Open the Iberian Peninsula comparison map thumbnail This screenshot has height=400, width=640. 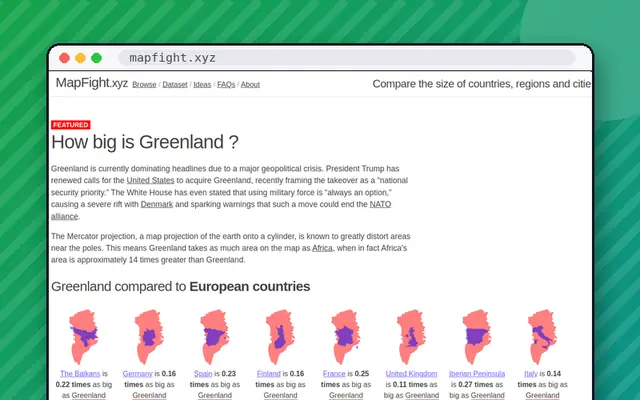point(477,337)
